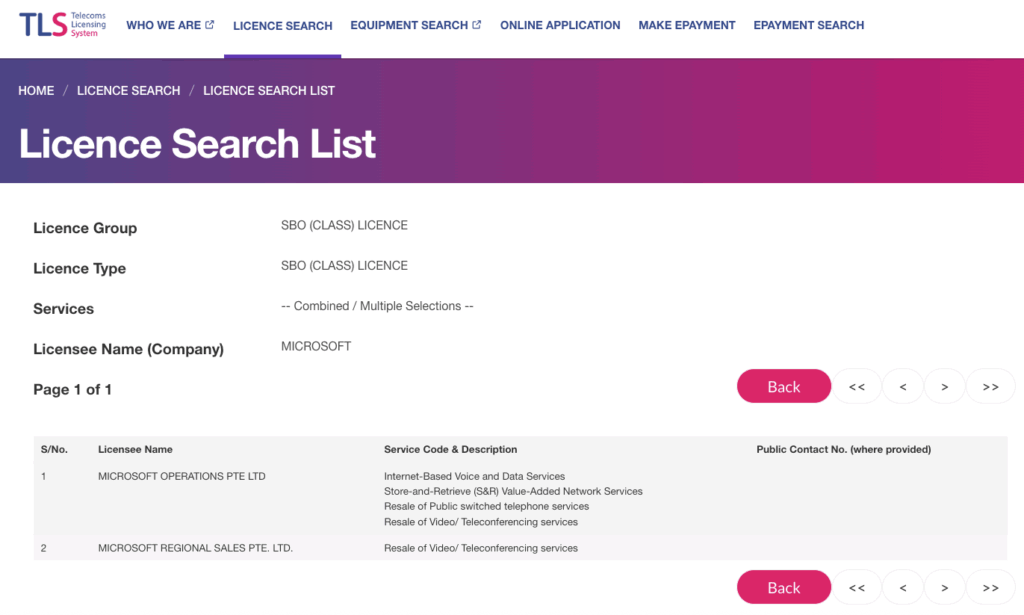Image resolution: width=1024 pixels, height=615 pixels.
Task: Open the MAKE EPAYMENT page
Action: (x=686, y=25)
